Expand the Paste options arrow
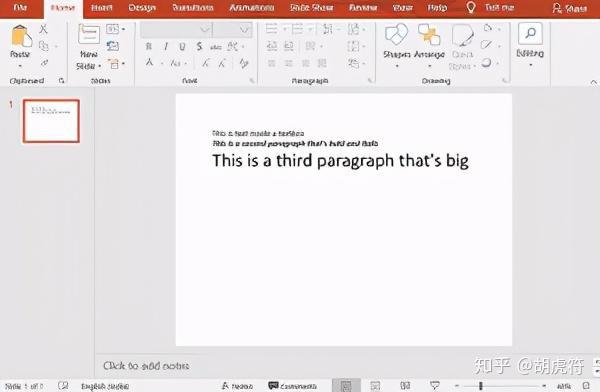Viewport: 600px width, 392px height. (x=20, y=66)
